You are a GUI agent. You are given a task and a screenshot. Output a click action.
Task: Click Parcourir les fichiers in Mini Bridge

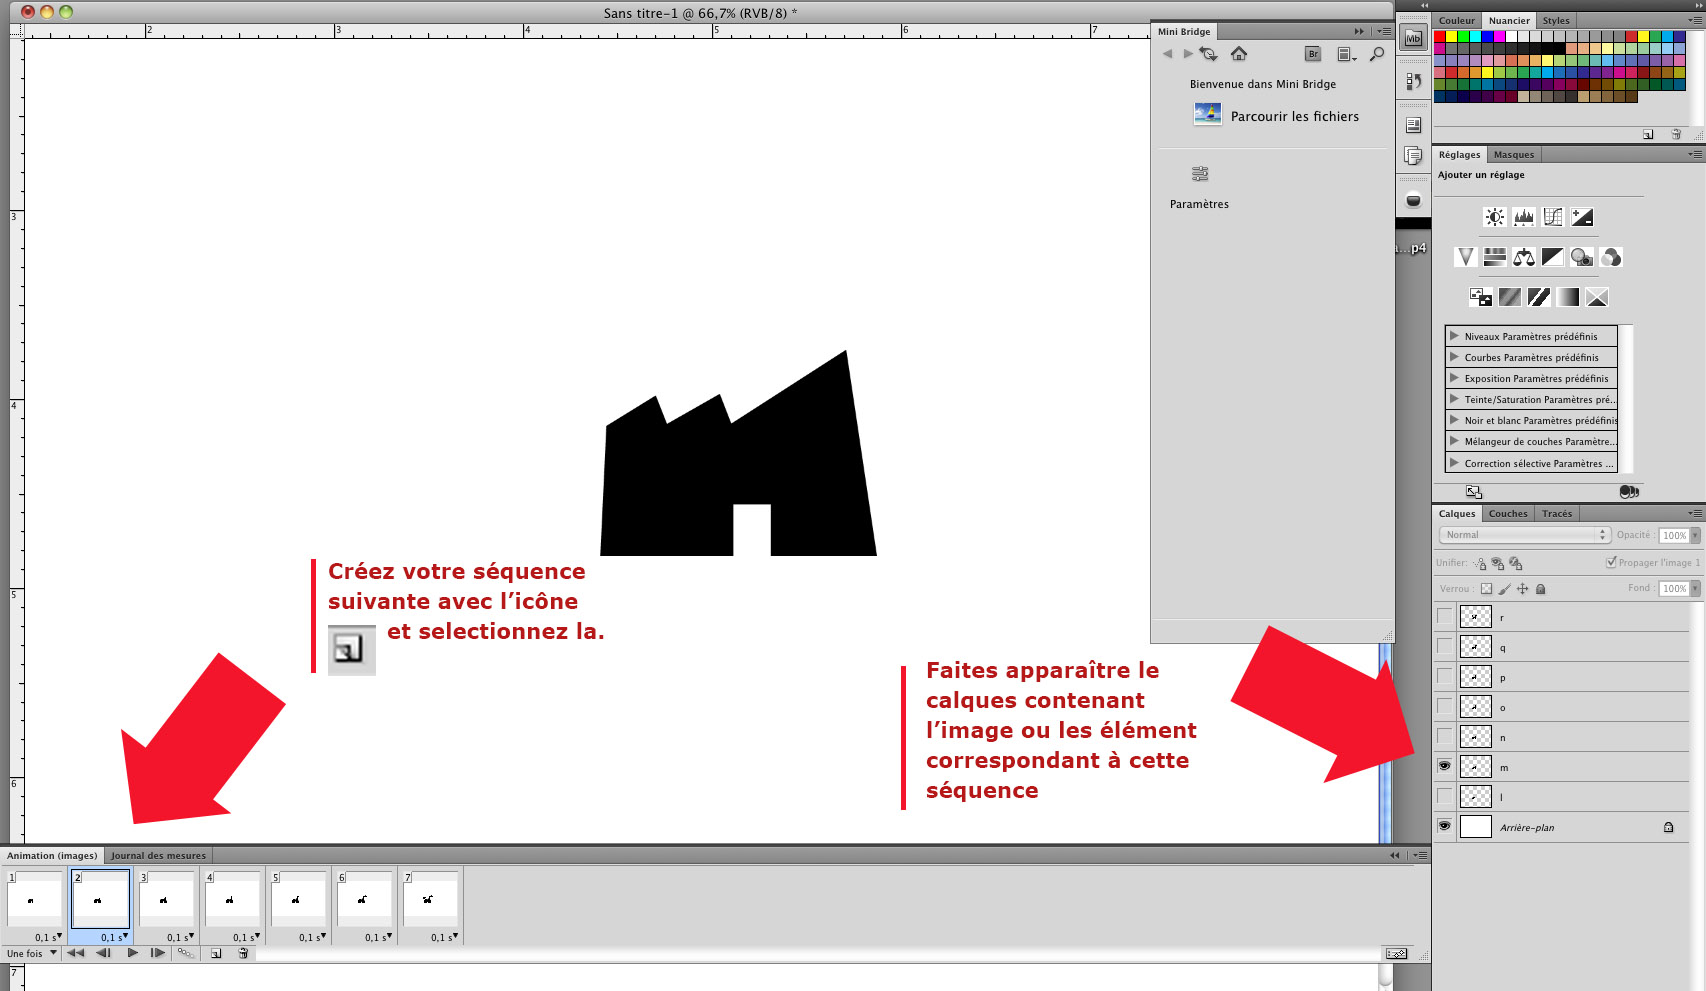1294,116
